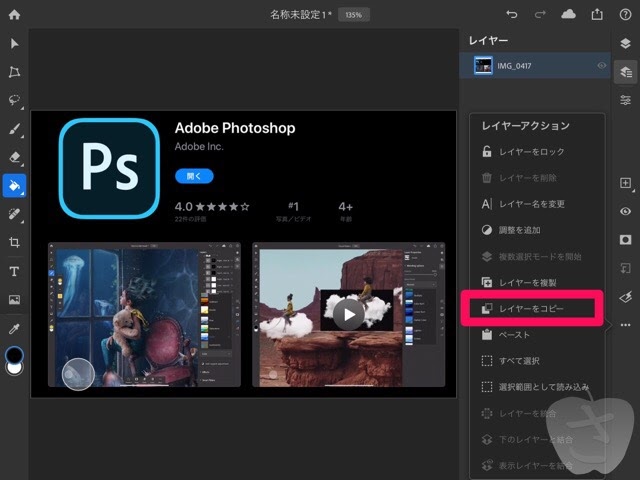Screen dimensions: 640x480
Task: Select the Eyedropper tool
Action: 14,329
